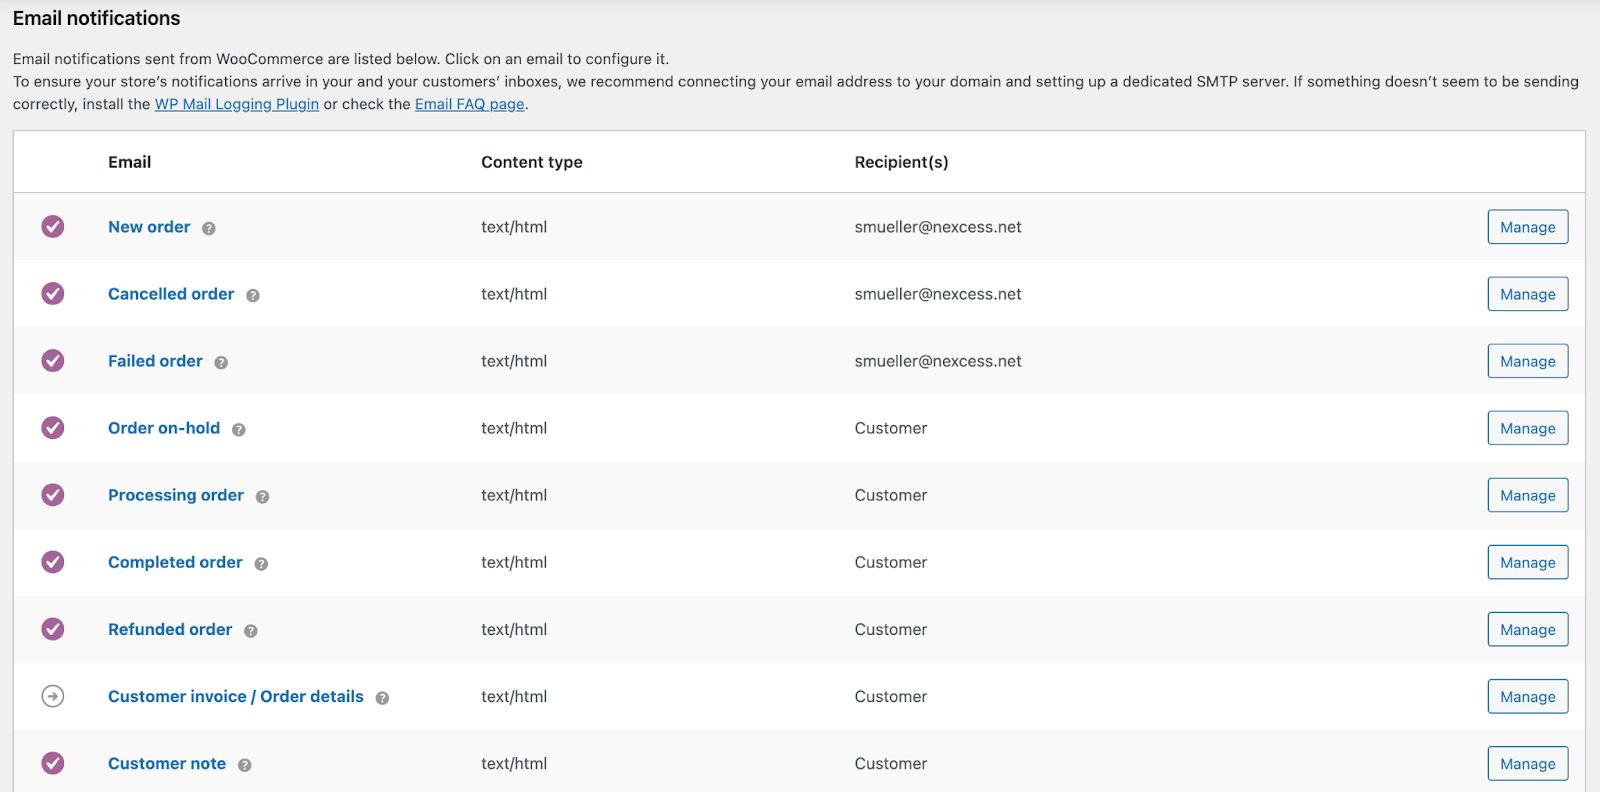Open the WP Mail Logging Plugin link

pyautogui.click(x=237, y=104)
